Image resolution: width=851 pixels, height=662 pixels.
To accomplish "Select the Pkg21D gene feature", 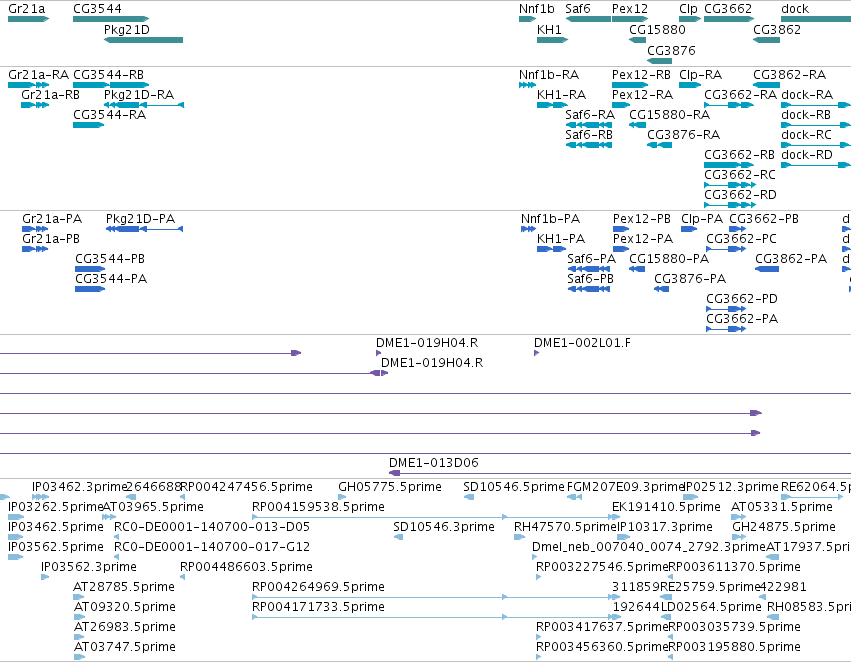I will [x=143, y=40].
